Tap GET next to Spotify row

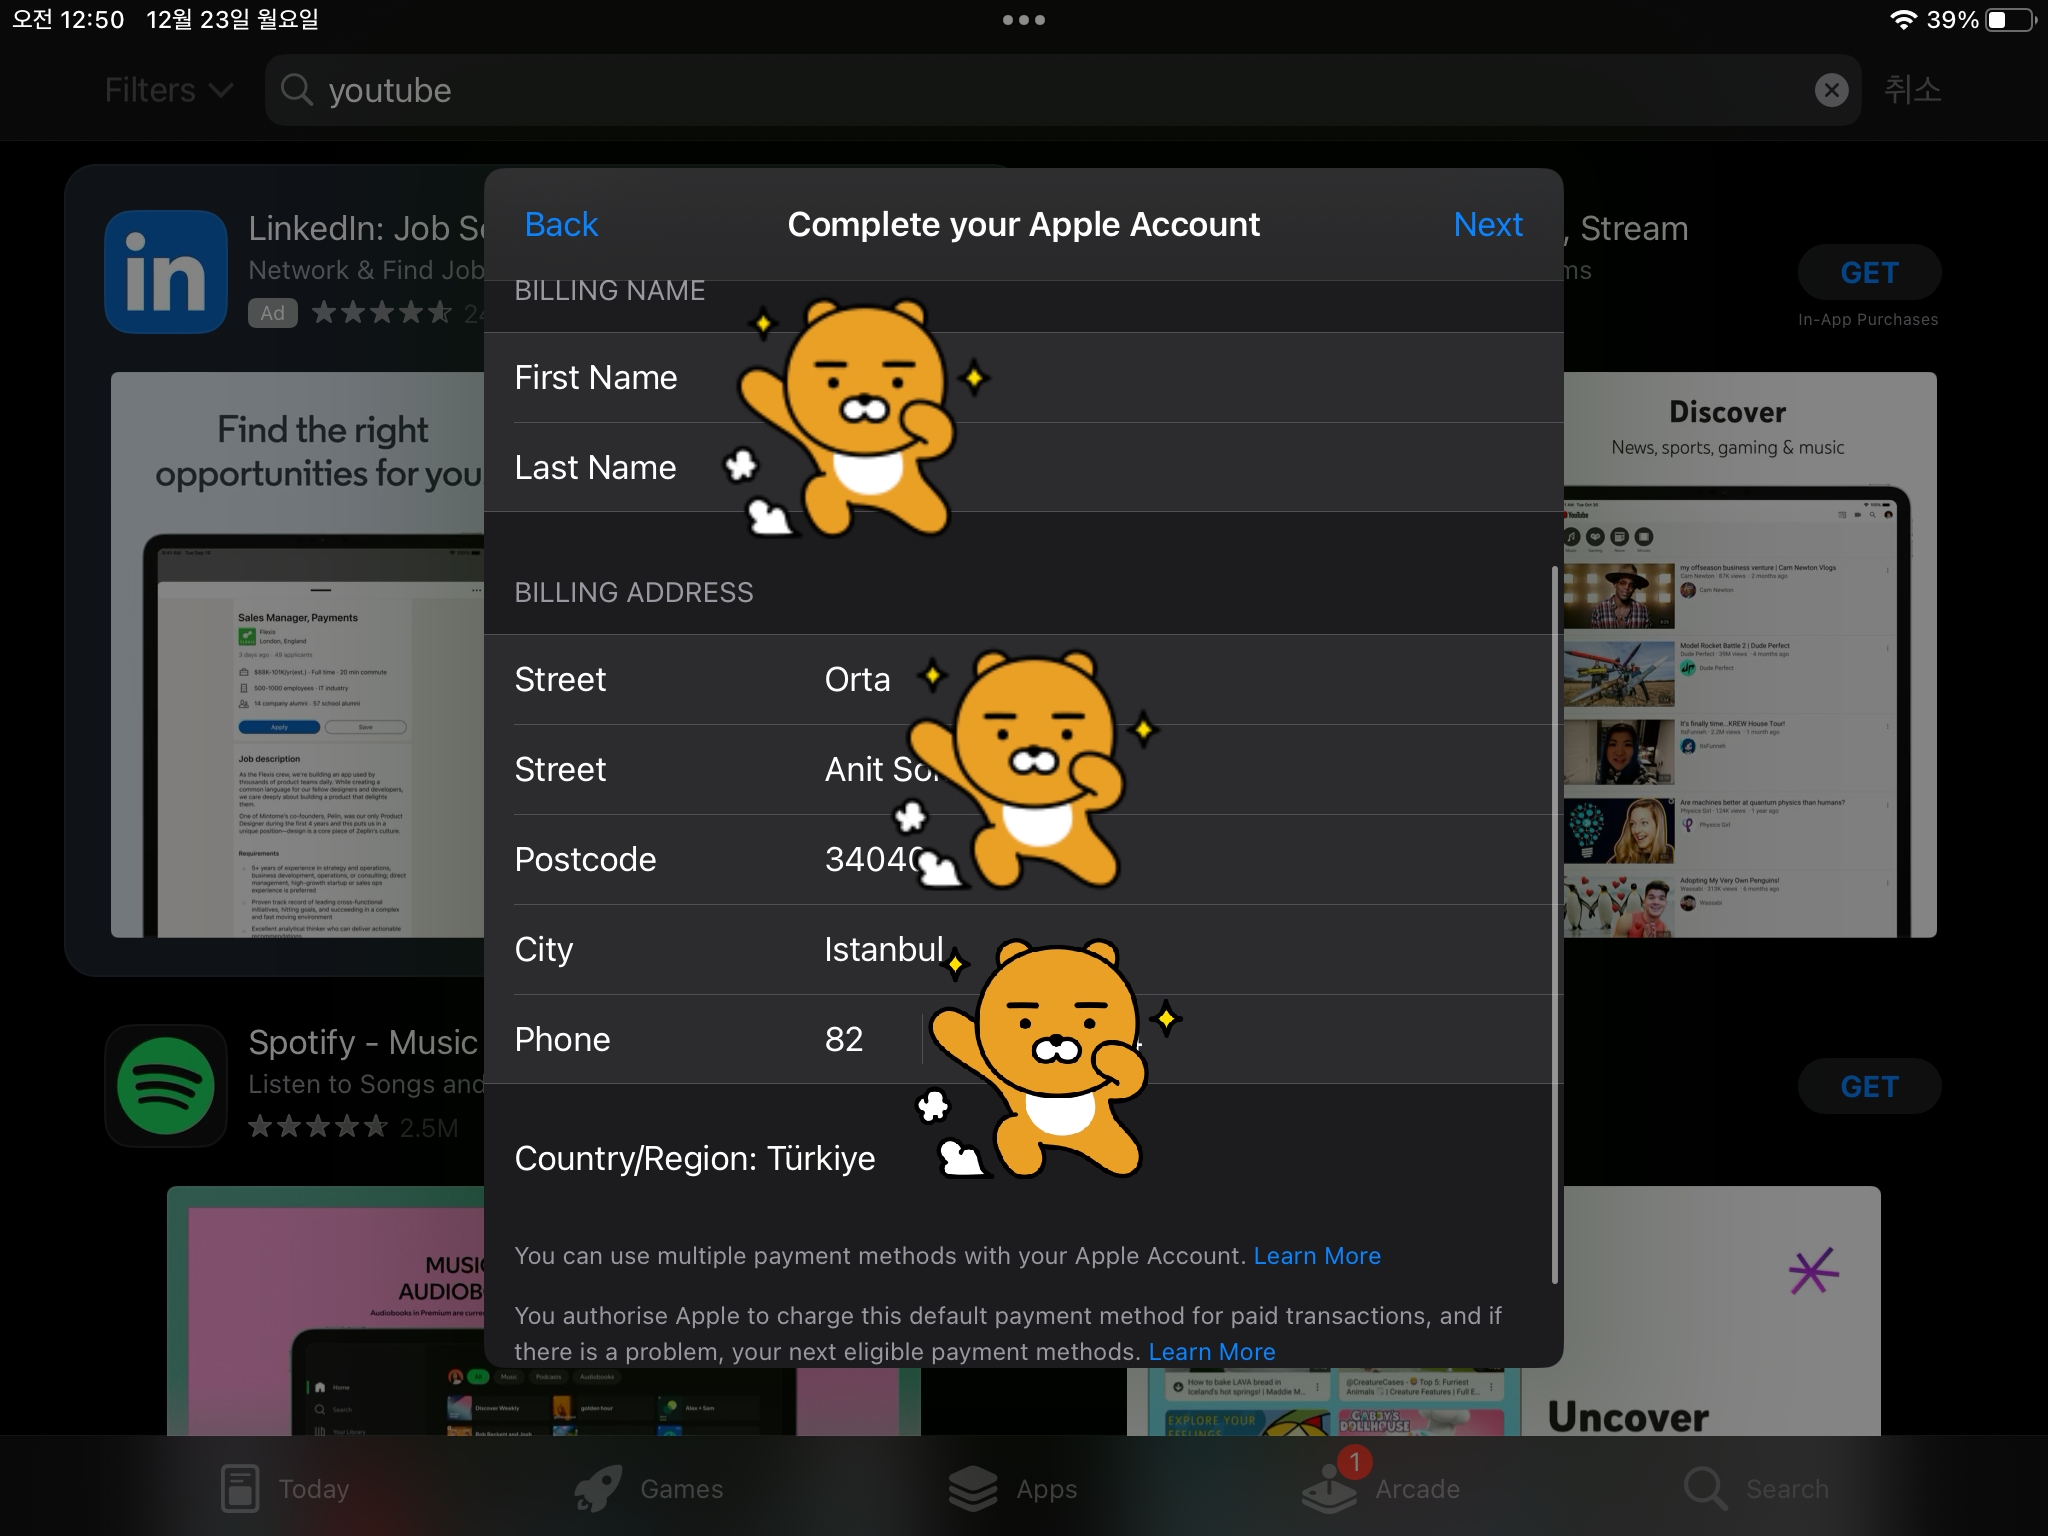(1869, 1086)
